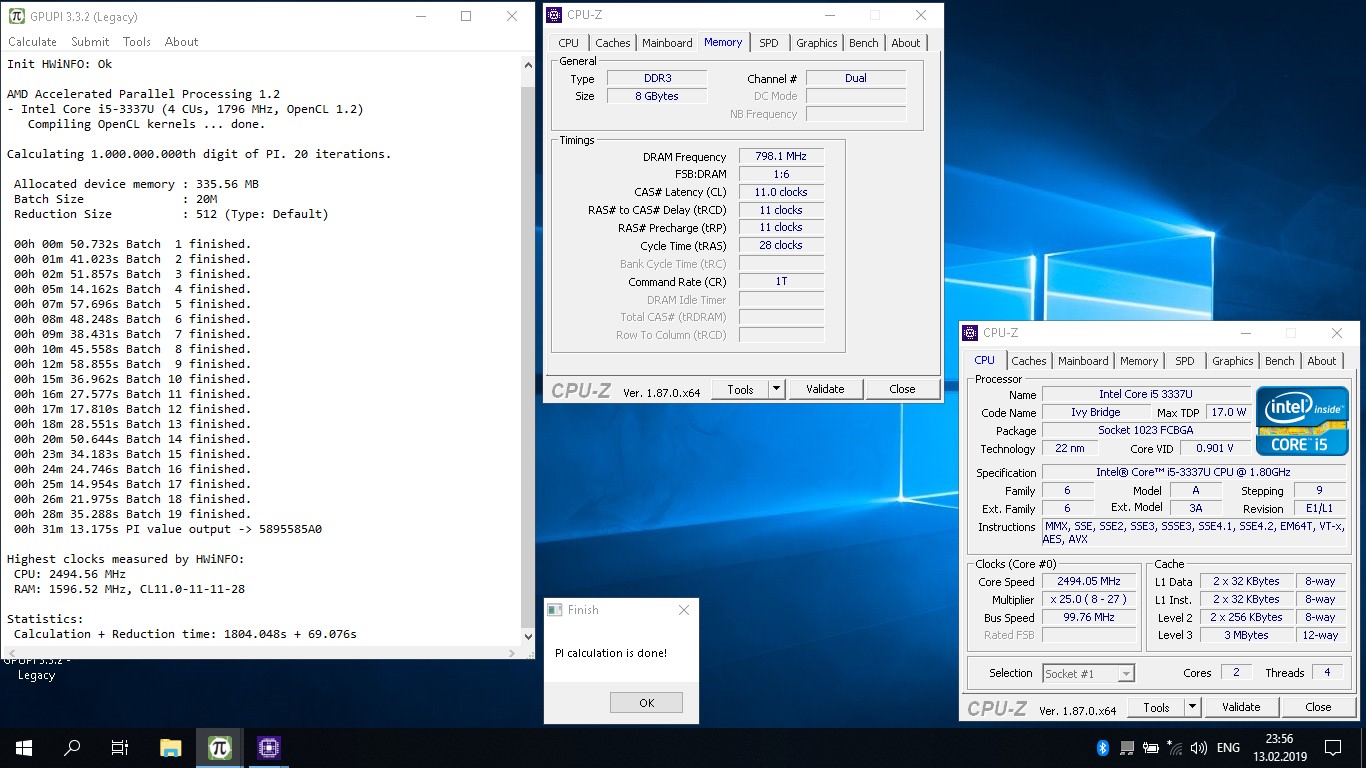1366x768 pixels.
Task: Switch to Caches tab in CPU window
Action: point(1028,361)
